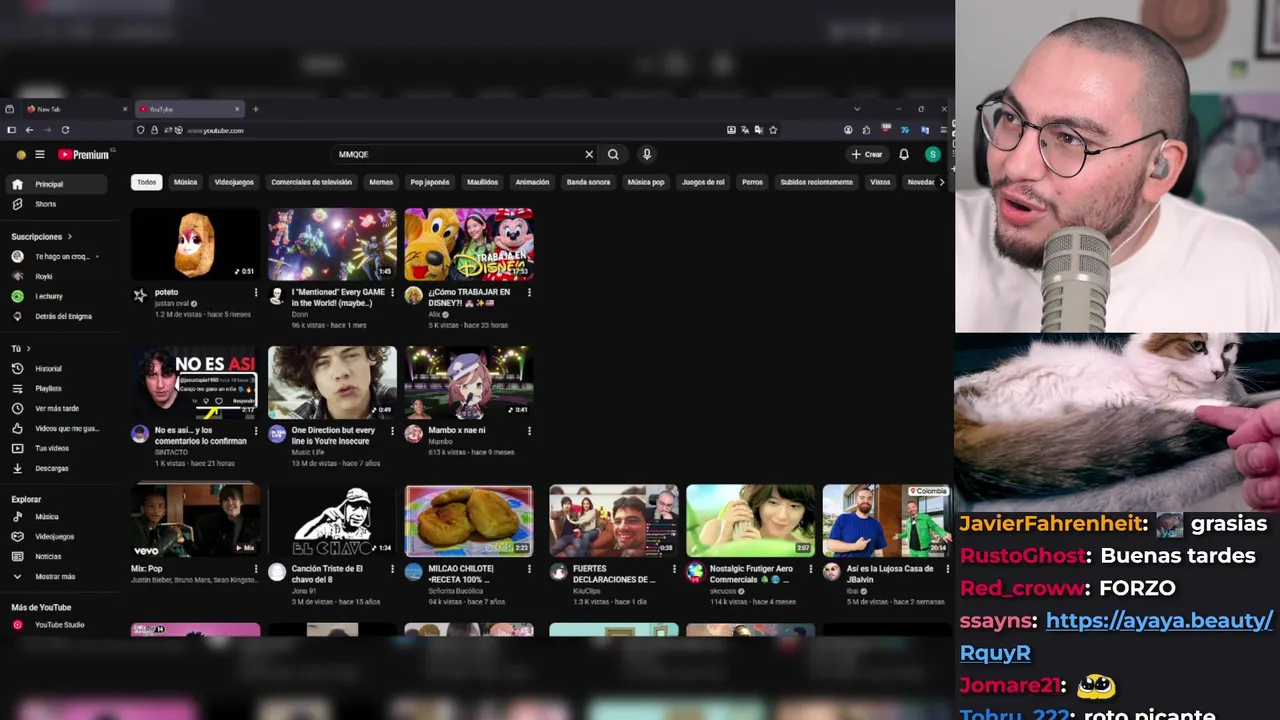The height and width of the screenshot is (720, 1280).
Task: Select the Juegos de rol chip
Action: coord(703,182)
